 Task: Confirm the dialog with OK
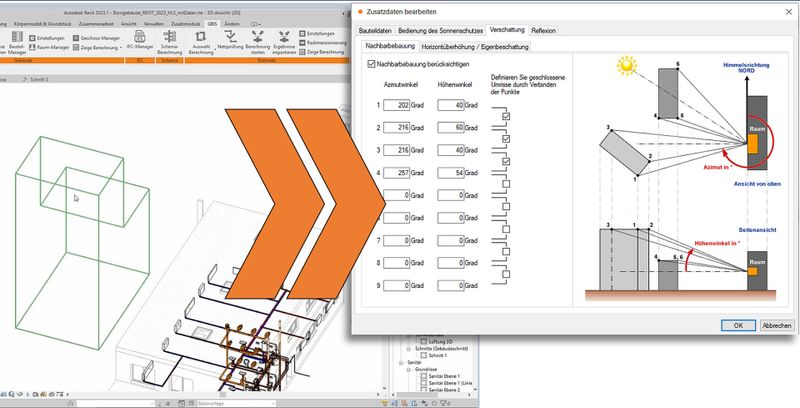[738, 325]
